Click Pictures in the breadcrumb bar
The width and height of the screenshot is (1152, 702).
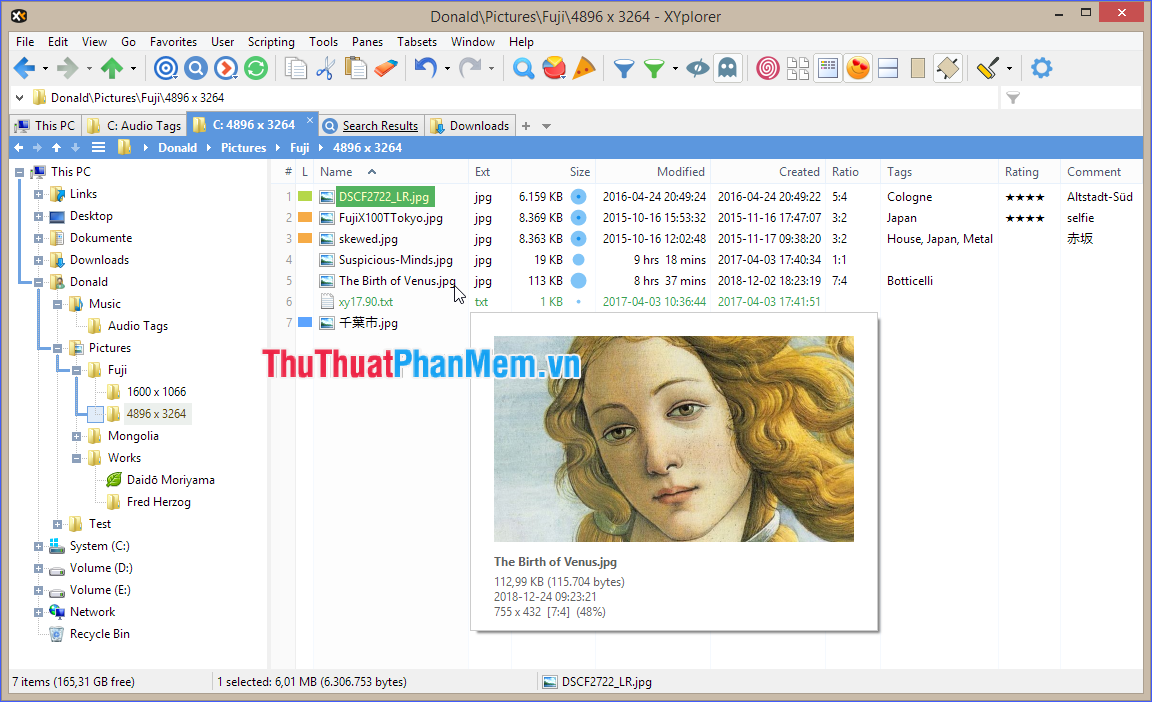point(243,148)
